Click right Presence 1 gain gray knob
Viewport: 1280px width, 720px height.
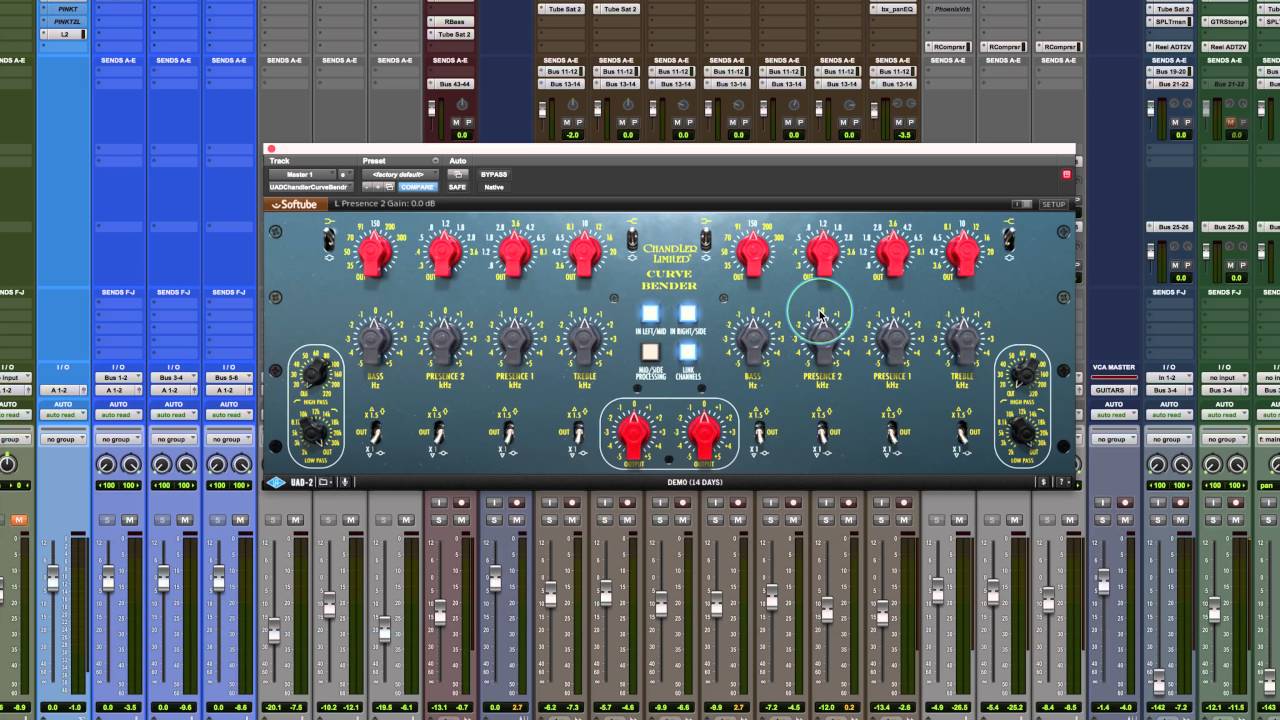point(892,342)
